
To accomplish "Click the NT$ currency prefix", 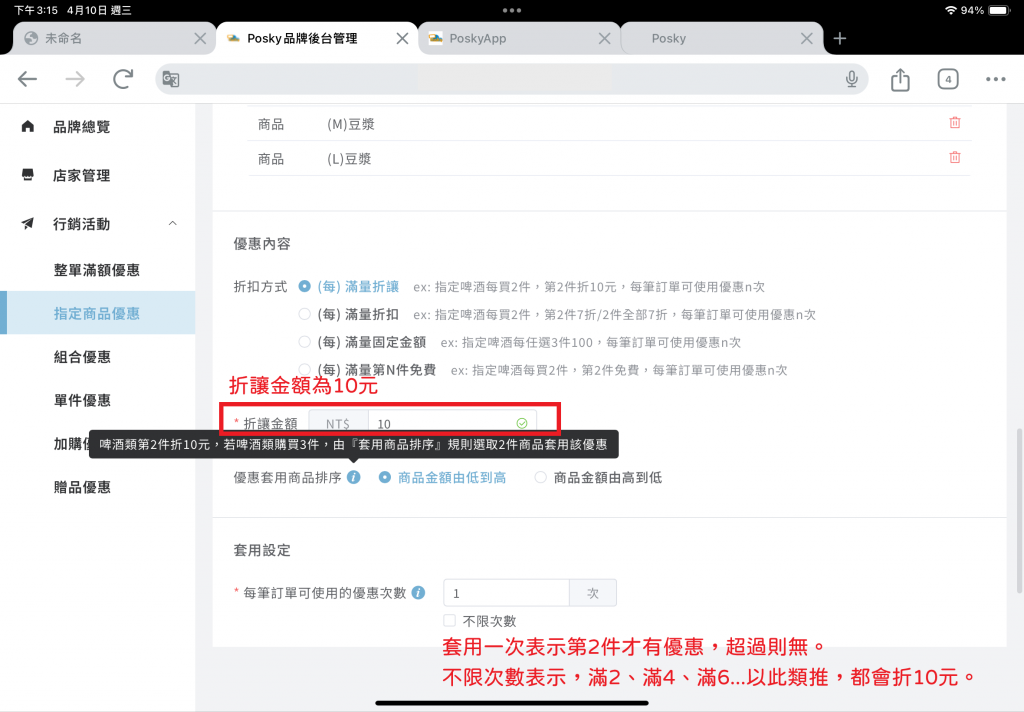I will click(x=338, y=423).
